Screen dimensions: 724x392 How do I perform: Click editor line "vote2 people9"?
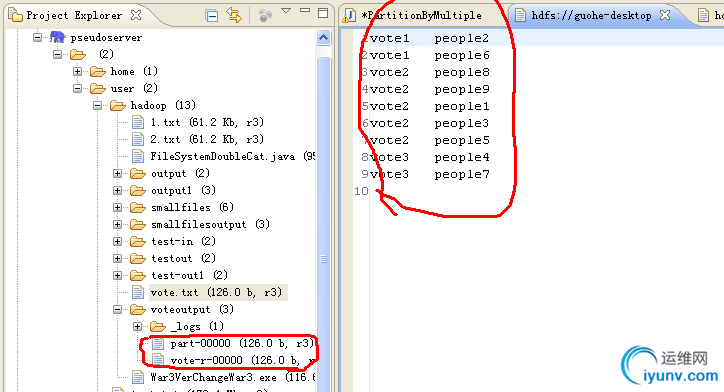429,89
